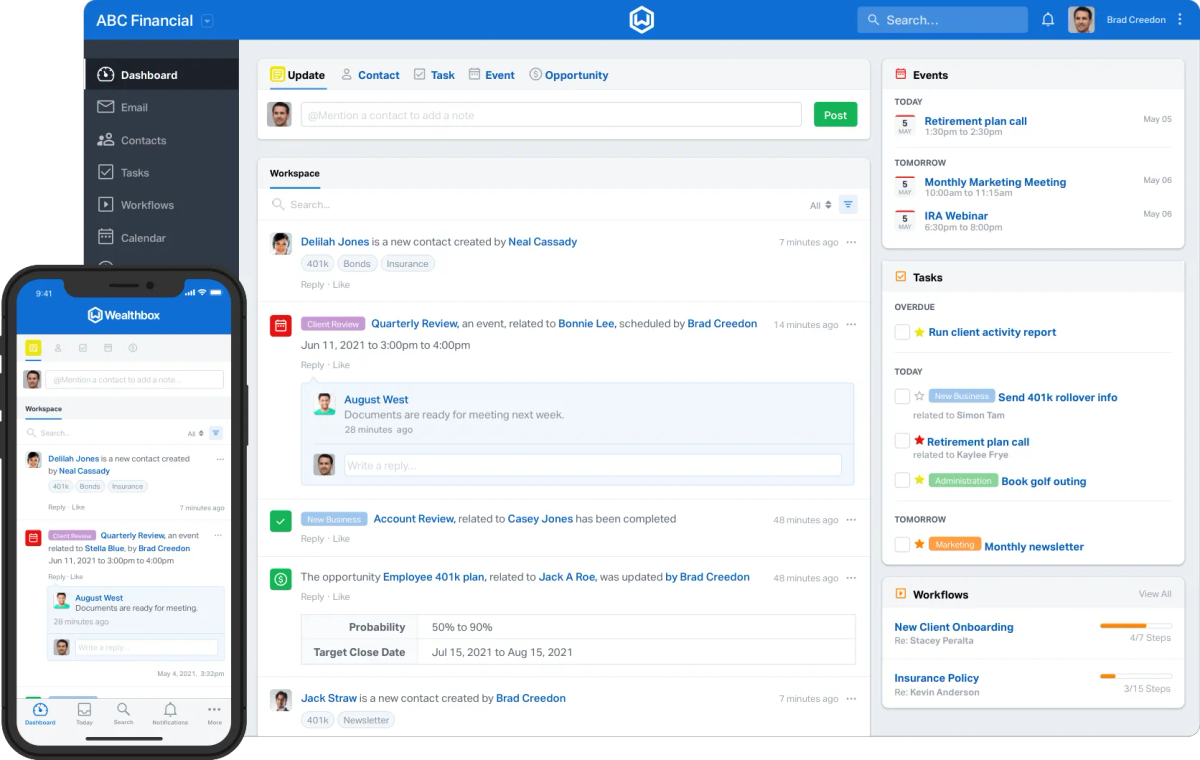Toggle orange star on Monthly newsletter task

pos(920,545)
